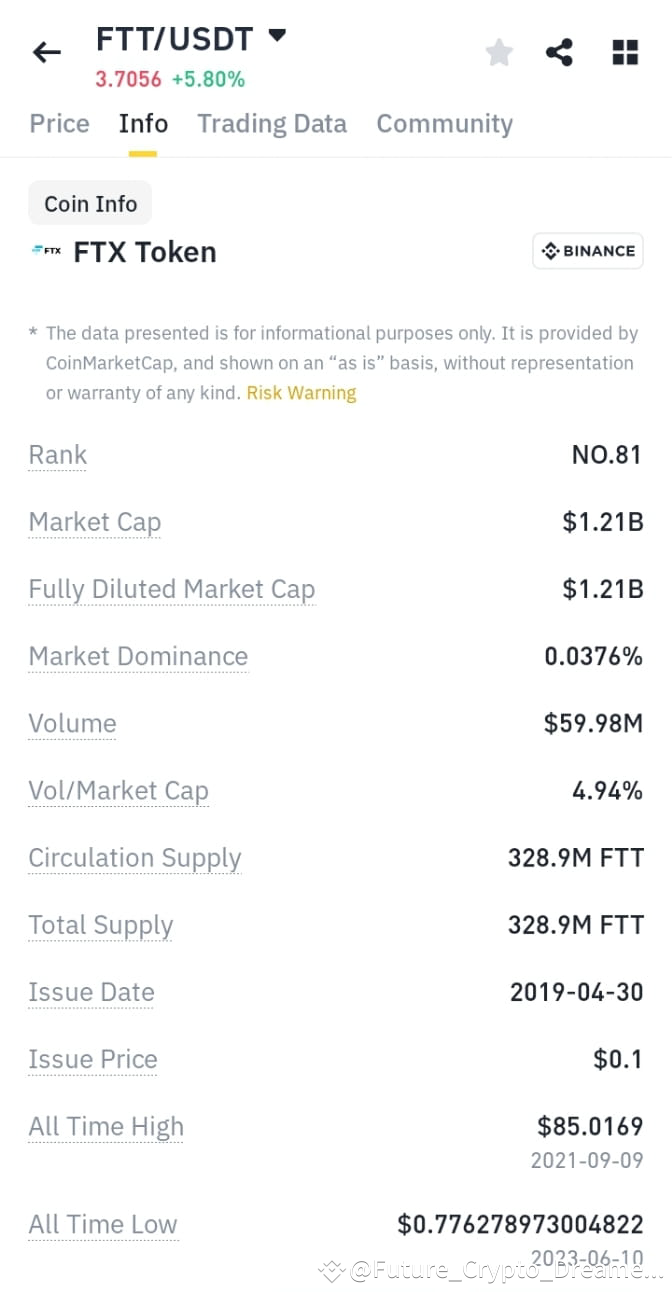
Task: Tap the Binance exchange badge
Action: 588,251
